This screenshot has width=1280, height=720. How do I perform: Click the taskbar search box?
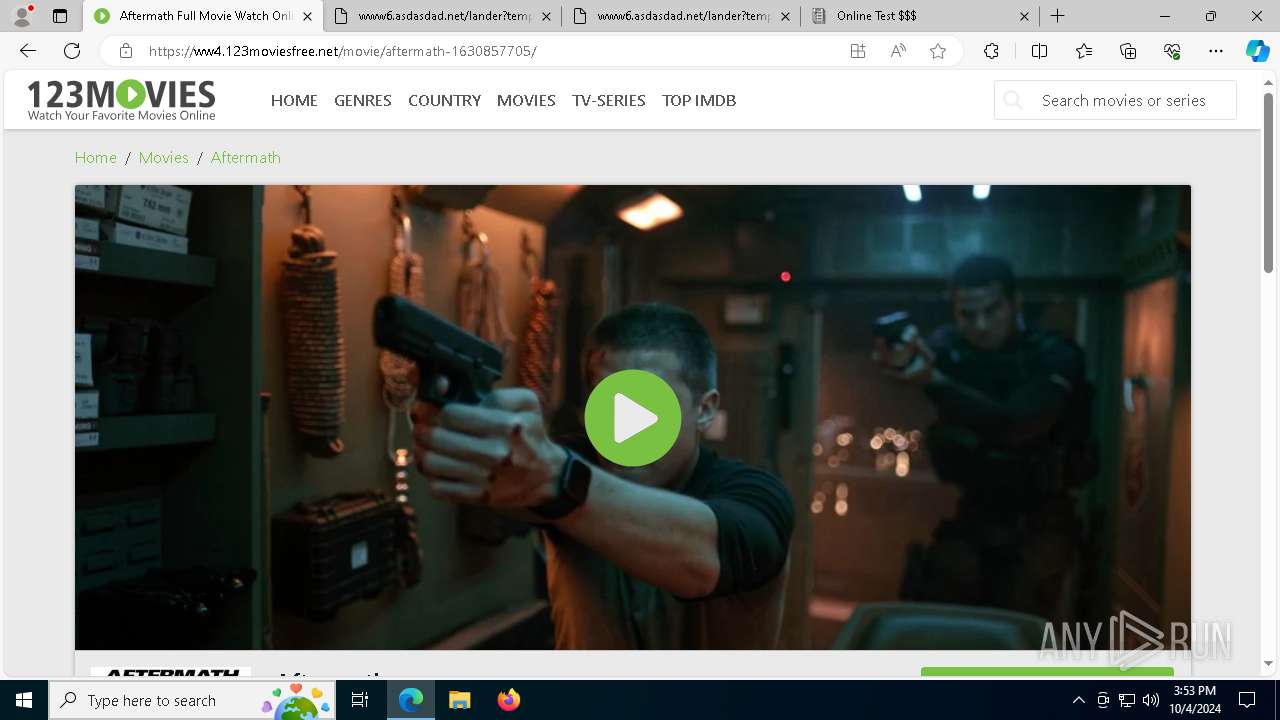tap(193, 700)
